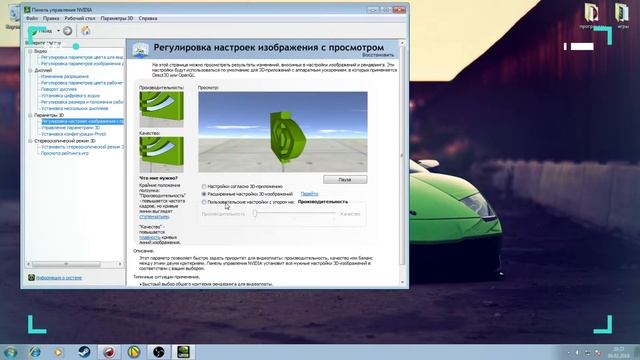The width and height of the screenshot is (640, 360).
Task: Open the Home icon in NVIDIA toolbar
Action: [x=85, y=31]
